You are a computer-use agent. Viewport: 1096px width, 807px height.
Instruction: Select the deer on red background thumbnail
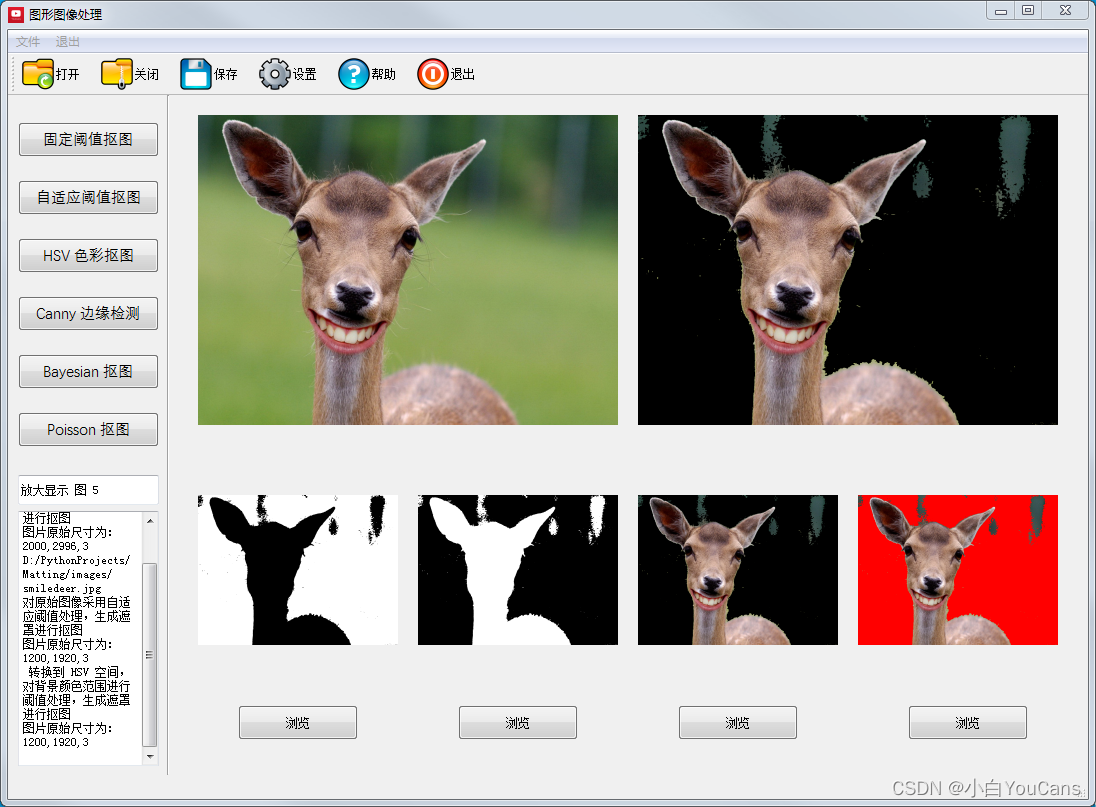pos(958,570)
